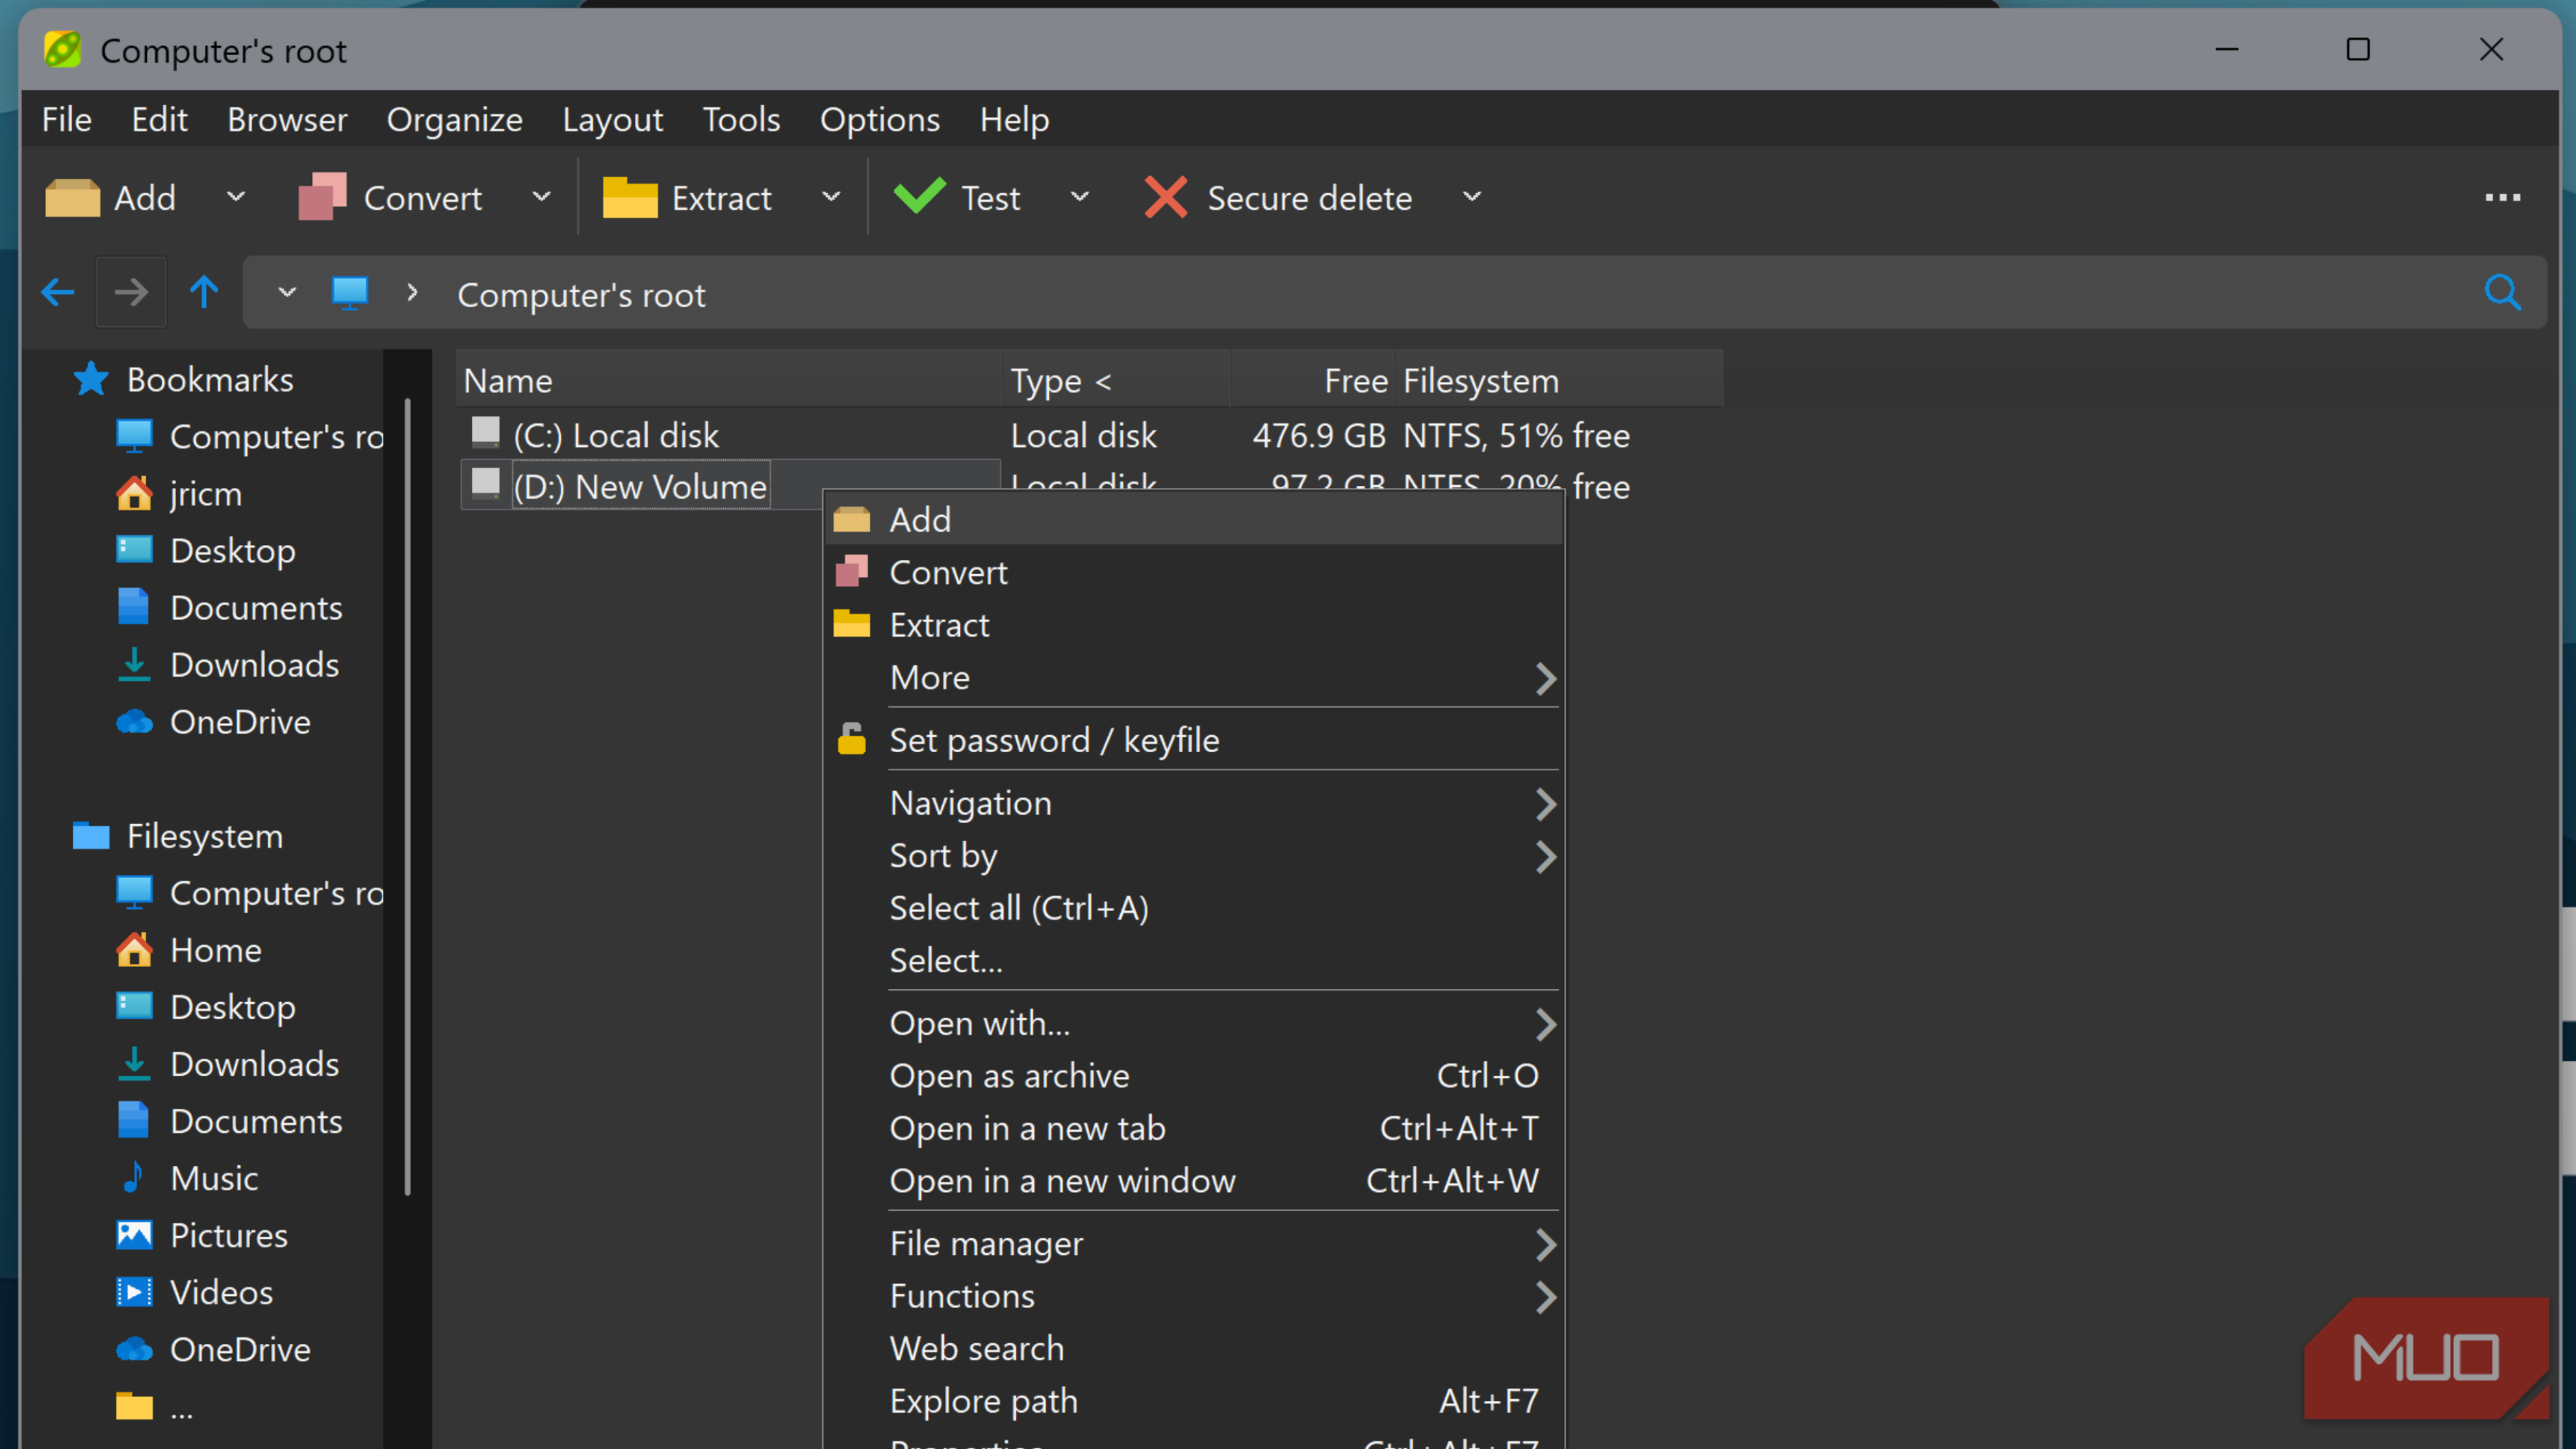Go up one folder level with up arrow
2576x1449 pixels.
click(x=204, y=293)
